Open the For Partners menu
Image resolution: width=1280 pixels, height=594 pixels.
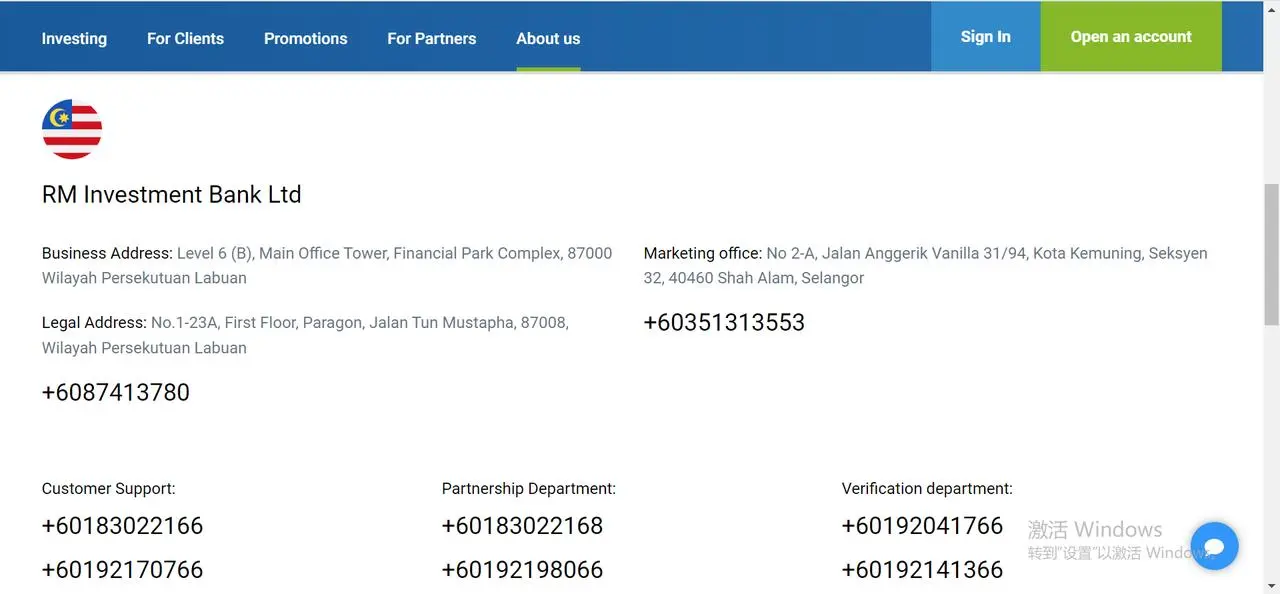[x=432, y=39]
